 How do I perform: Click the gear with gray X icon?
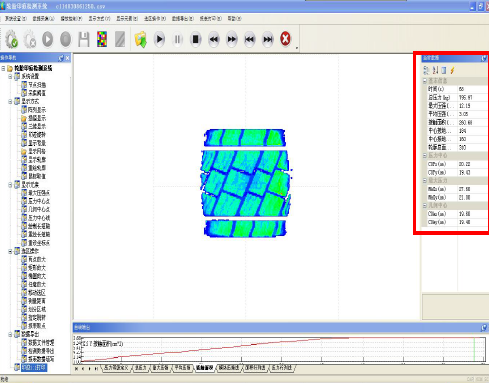pos(30,39)
